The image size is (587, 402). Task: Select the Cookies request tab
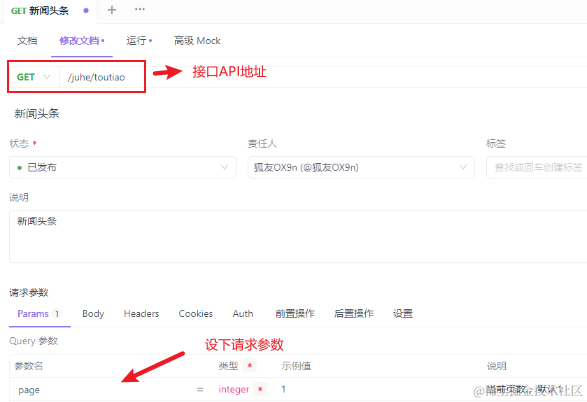tap(195, 314)
